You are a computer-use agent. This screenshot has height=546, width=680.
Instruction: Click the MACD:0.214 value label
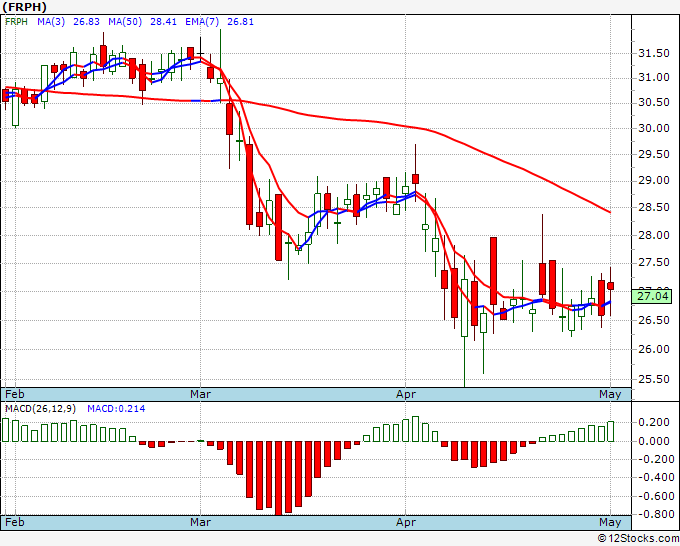(x=116, y=409)
